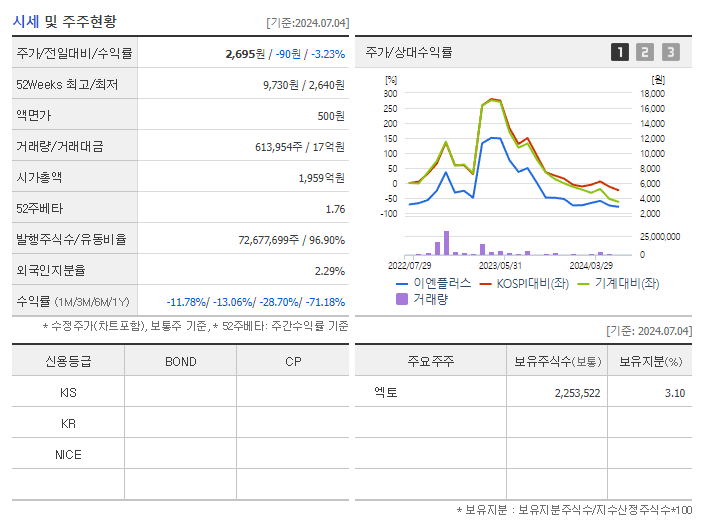
Task: Click the 3.10 ownership percentage
Action: coord(675,393)
